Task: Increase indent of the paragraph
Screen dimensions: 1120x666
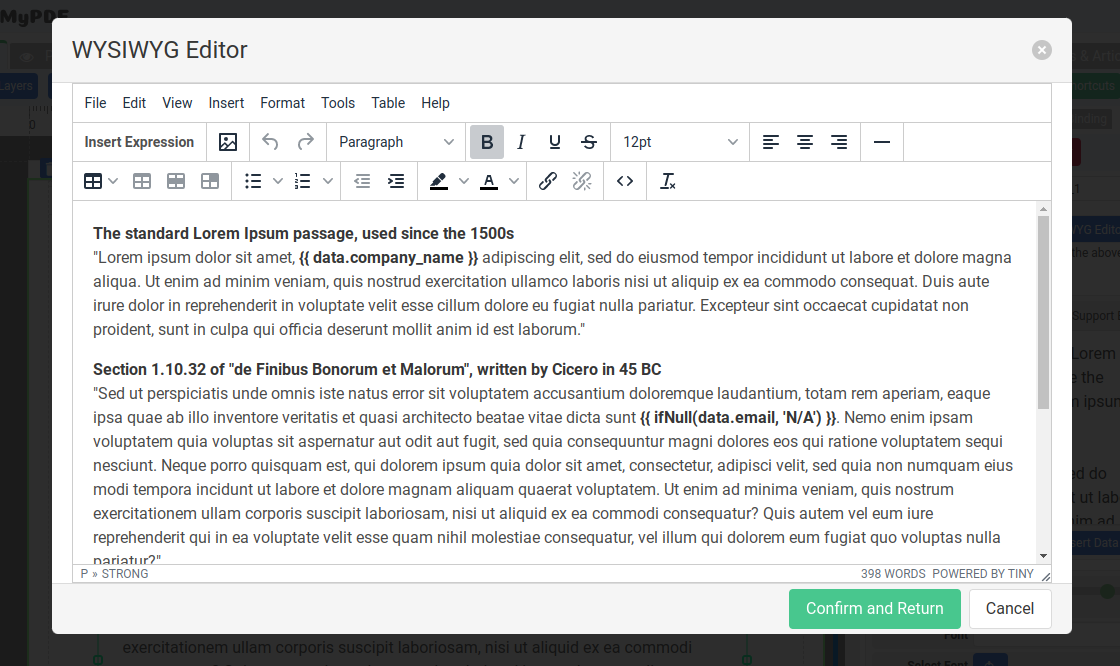Action: pyautogui.click(x=396, y=181)
